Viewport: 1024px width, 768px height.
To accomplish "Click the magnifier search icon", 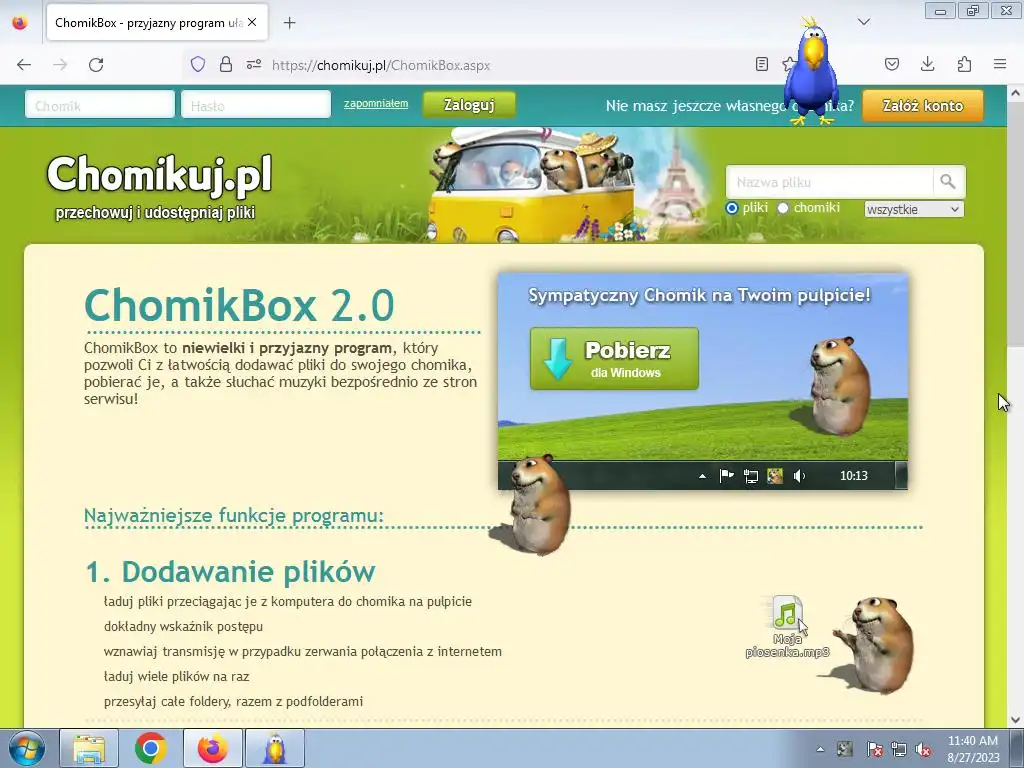I will click(x=948, y=182).
